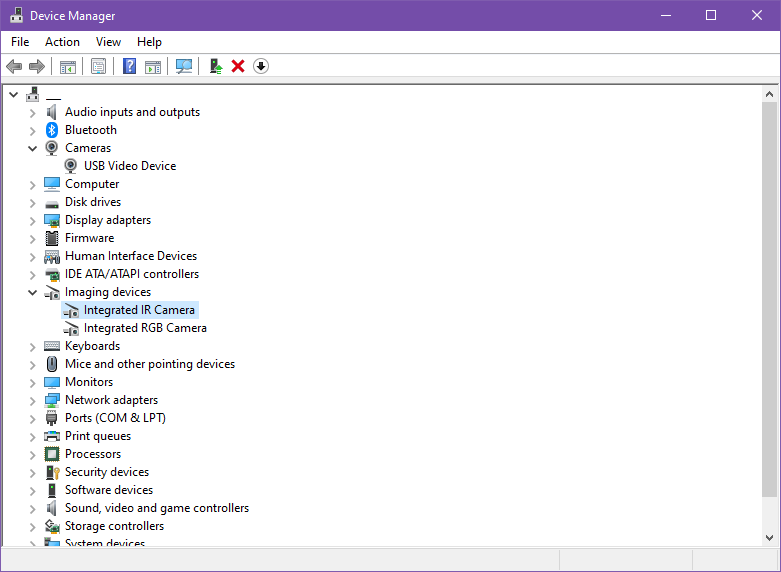Expand Sound, video and game controllers chevron

32,509
